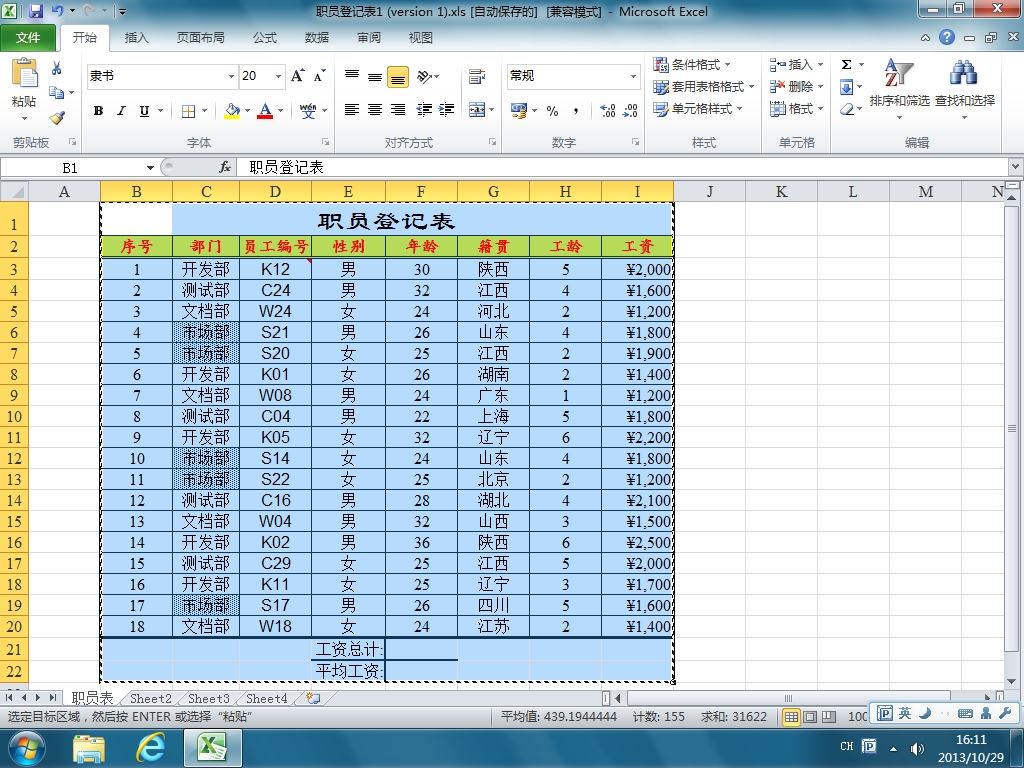Activate the Format Painter brush

pyautogui.click(x=57, y=118)
